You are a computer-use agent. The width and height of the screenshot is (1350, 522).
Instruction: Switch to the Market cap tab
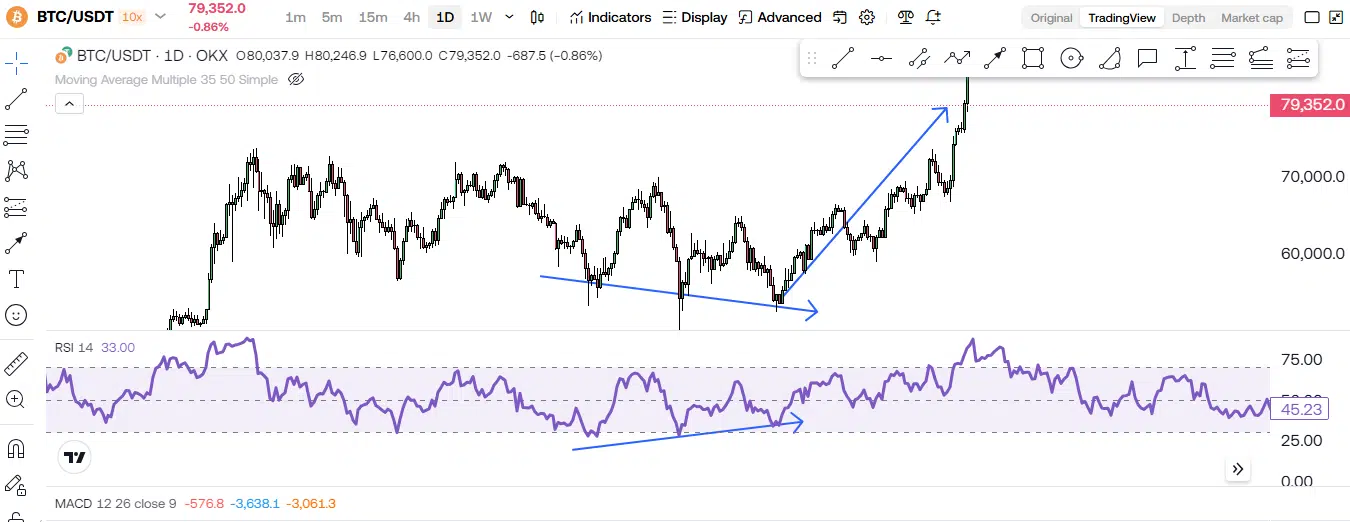point(1251,18)
